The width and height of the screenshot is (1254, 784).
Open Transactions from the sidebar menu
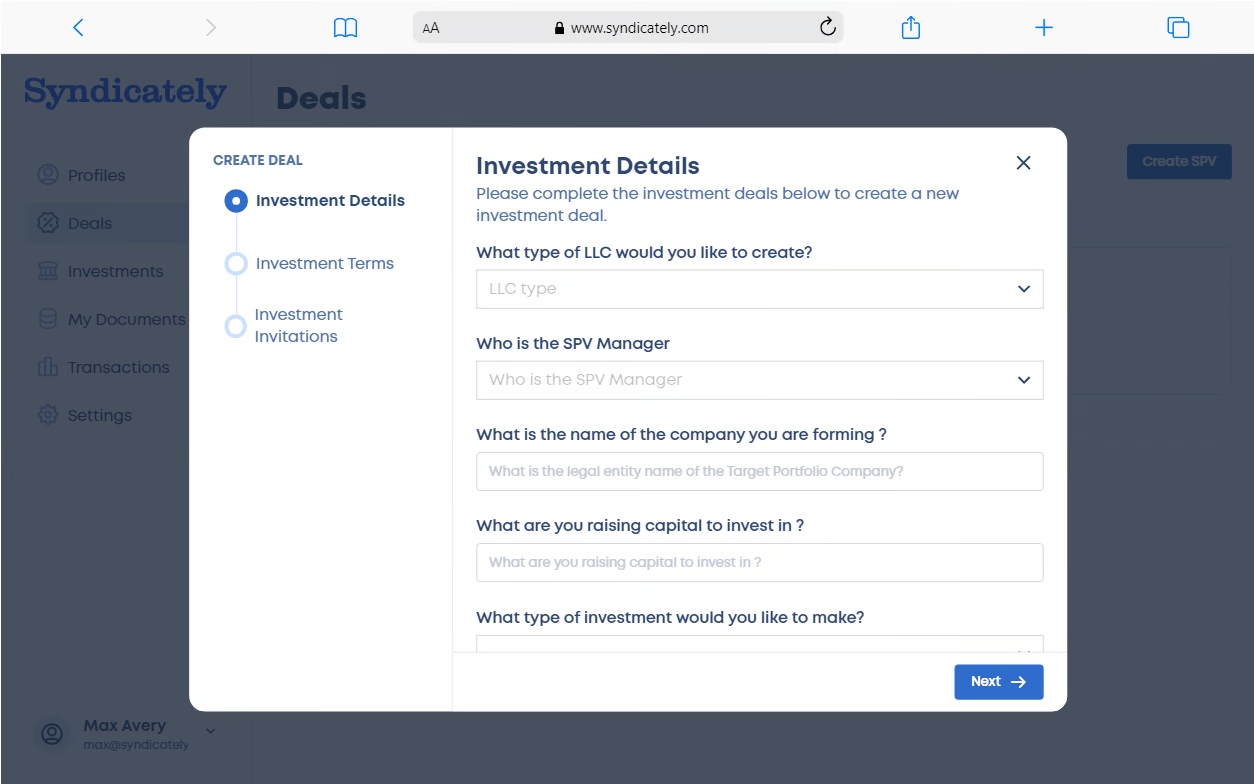118,367
